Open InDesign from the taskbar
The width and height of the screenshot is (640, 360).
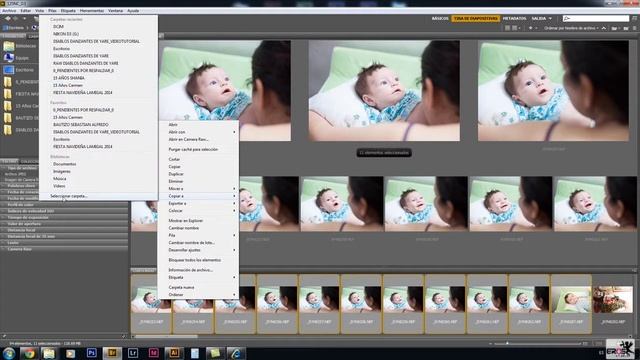pyautogui.click(x=153, y=353)
